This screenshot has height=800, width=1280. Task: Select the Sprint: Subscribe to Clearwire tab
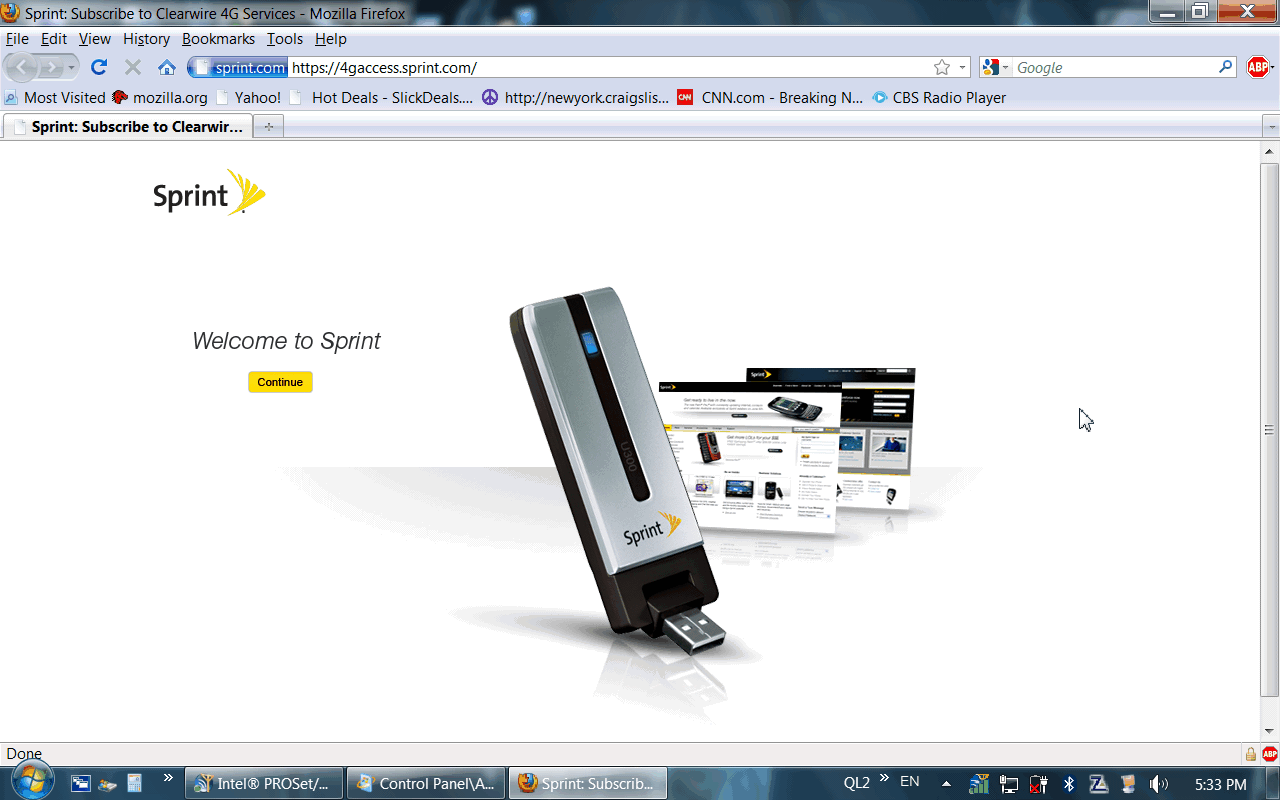pyautogui.click(x=127, y=127)
